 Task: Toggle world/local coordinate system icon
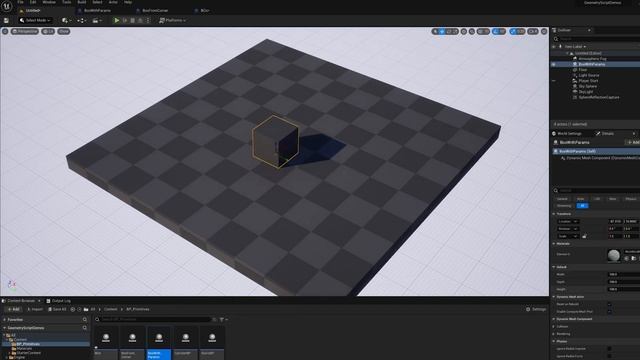click(464, 31)
